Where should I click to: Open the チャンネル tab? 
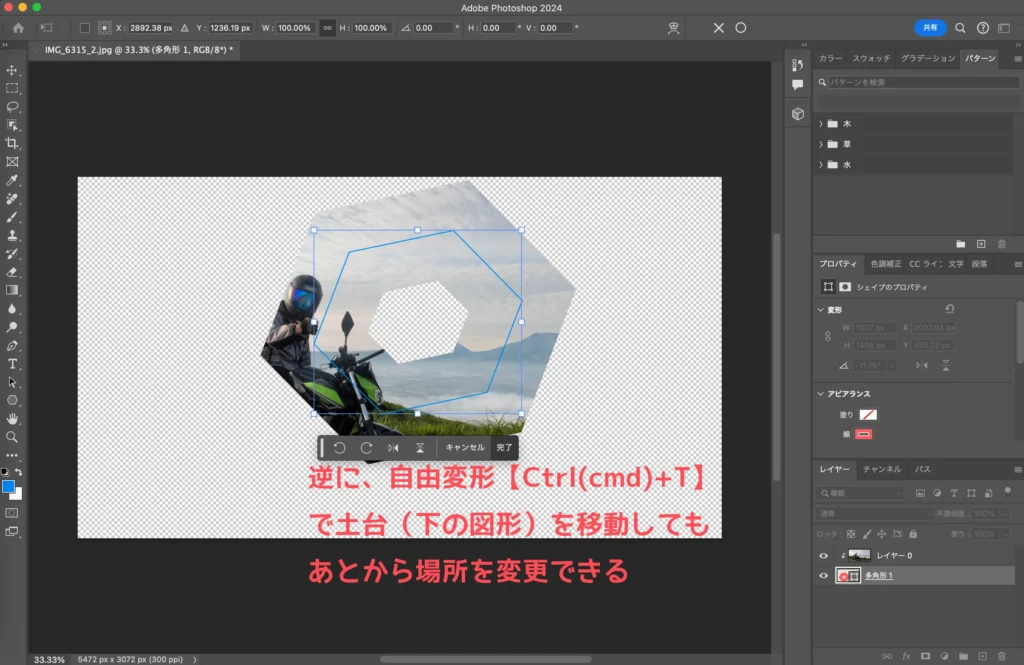tap(882, 469)
